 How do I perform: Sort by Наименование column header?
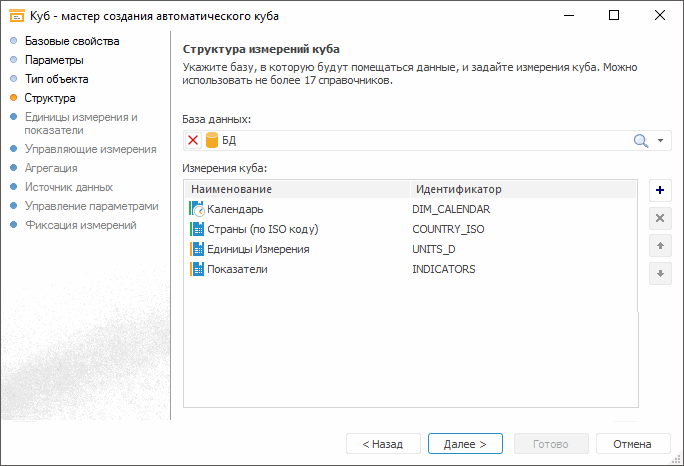(297, 189)
